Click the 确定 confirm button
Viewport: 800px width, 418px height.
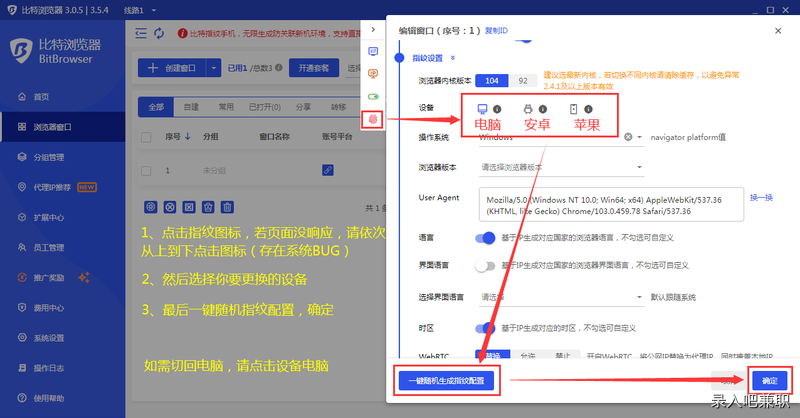tap(769, 381)
